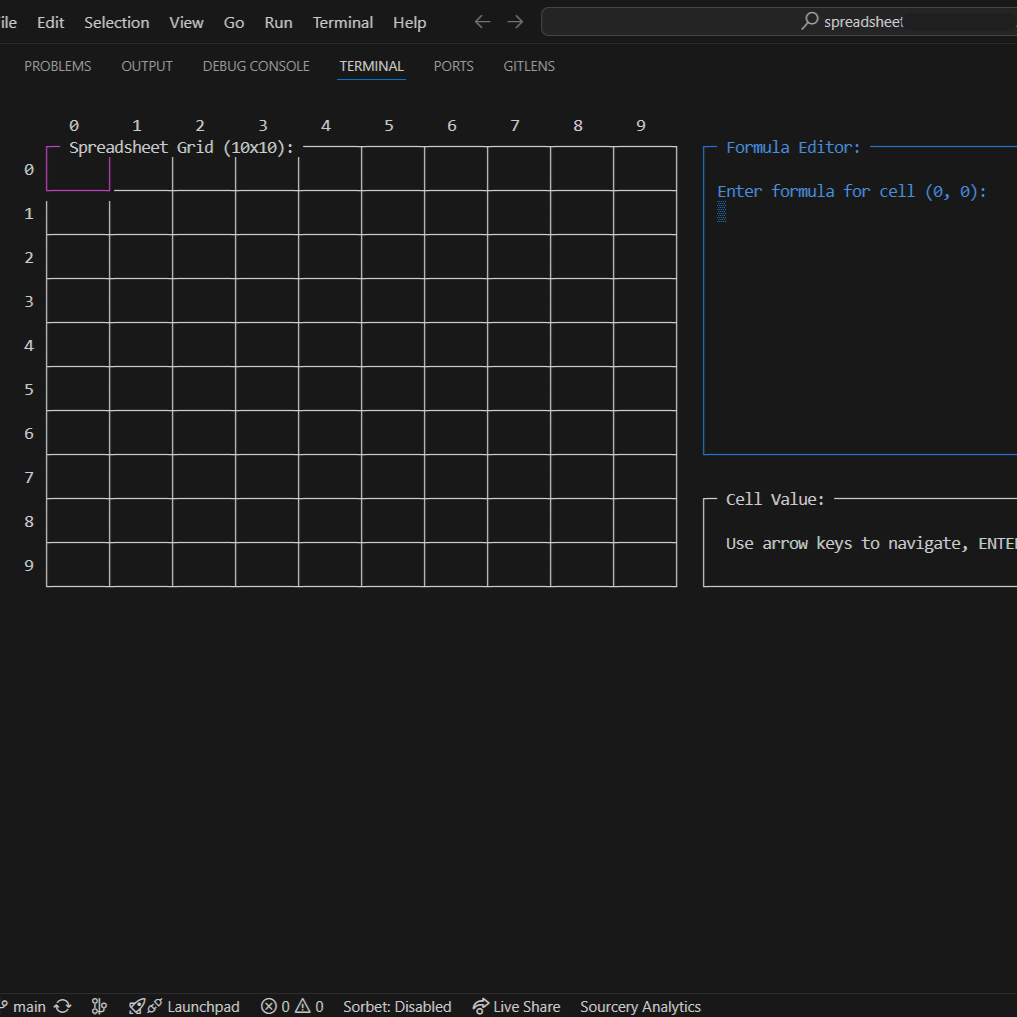
Task: Open the Help menu
Action: point(409,22)
